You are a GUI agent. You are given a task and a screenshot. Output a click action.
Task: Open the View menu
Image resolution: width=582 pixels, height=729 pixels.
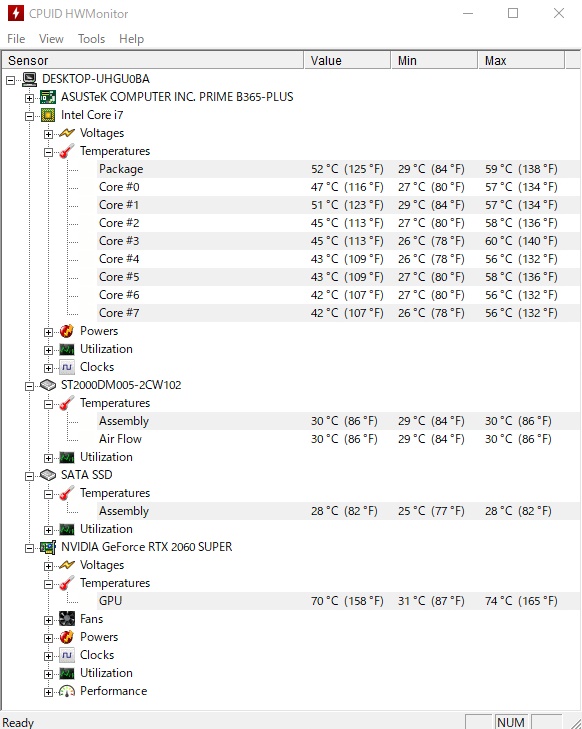[x=51, y=39]
